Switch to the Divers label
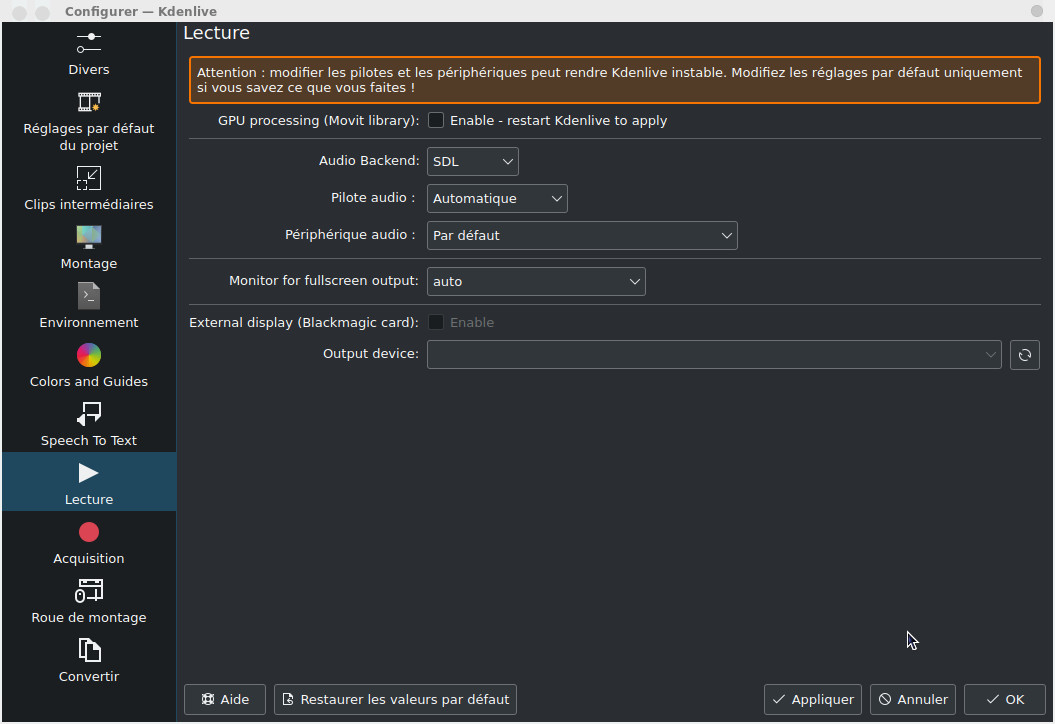Viewport: 1055px width, 724px height. tap(89, 69)
